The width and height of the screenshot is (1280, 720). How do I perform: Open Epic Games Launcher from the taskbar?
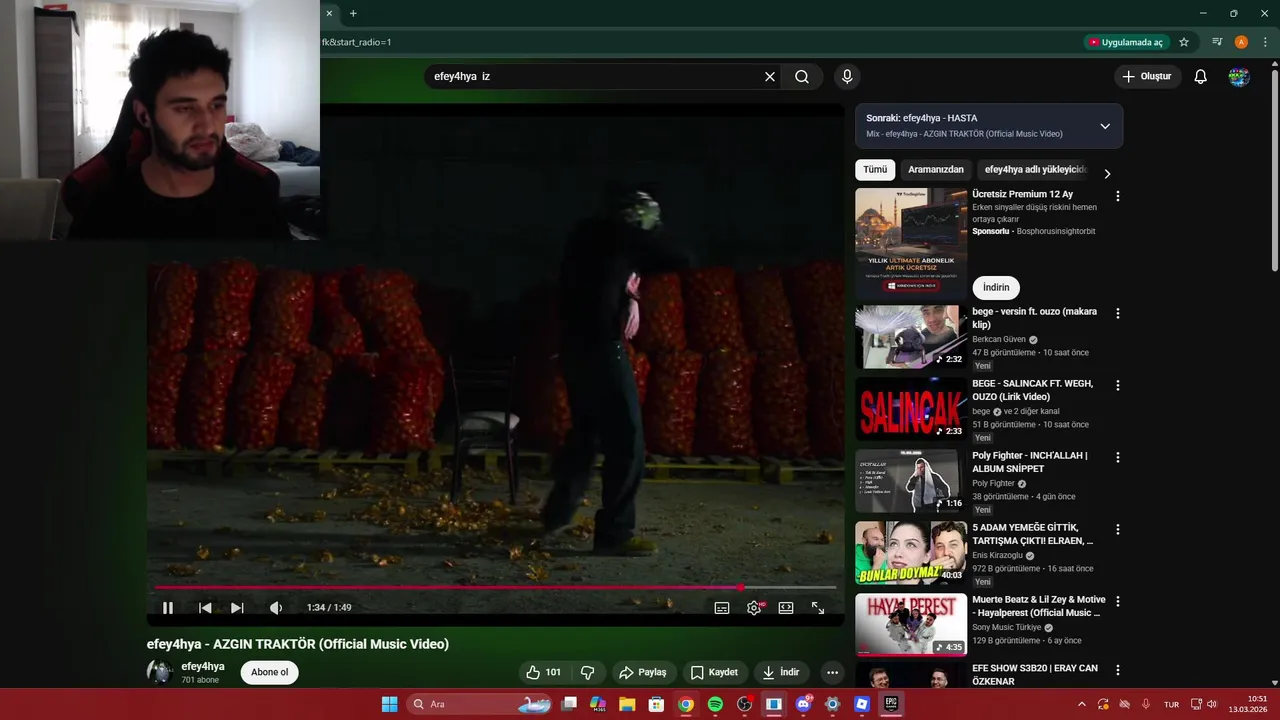[890, 704]
